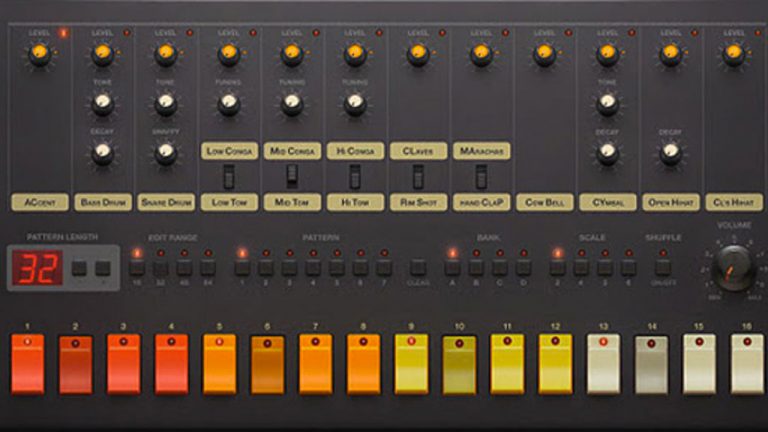Image resolution: width=768 pixels, height=432 pixels.
Task: Toggle step 14 white button
Action: (x=651, y=364)
